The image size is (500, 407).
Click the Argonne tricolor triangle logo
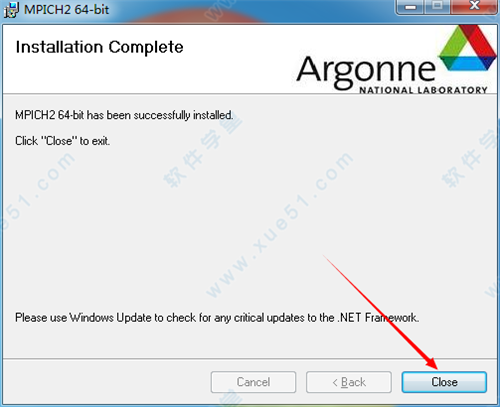click(x=468, y=48)
